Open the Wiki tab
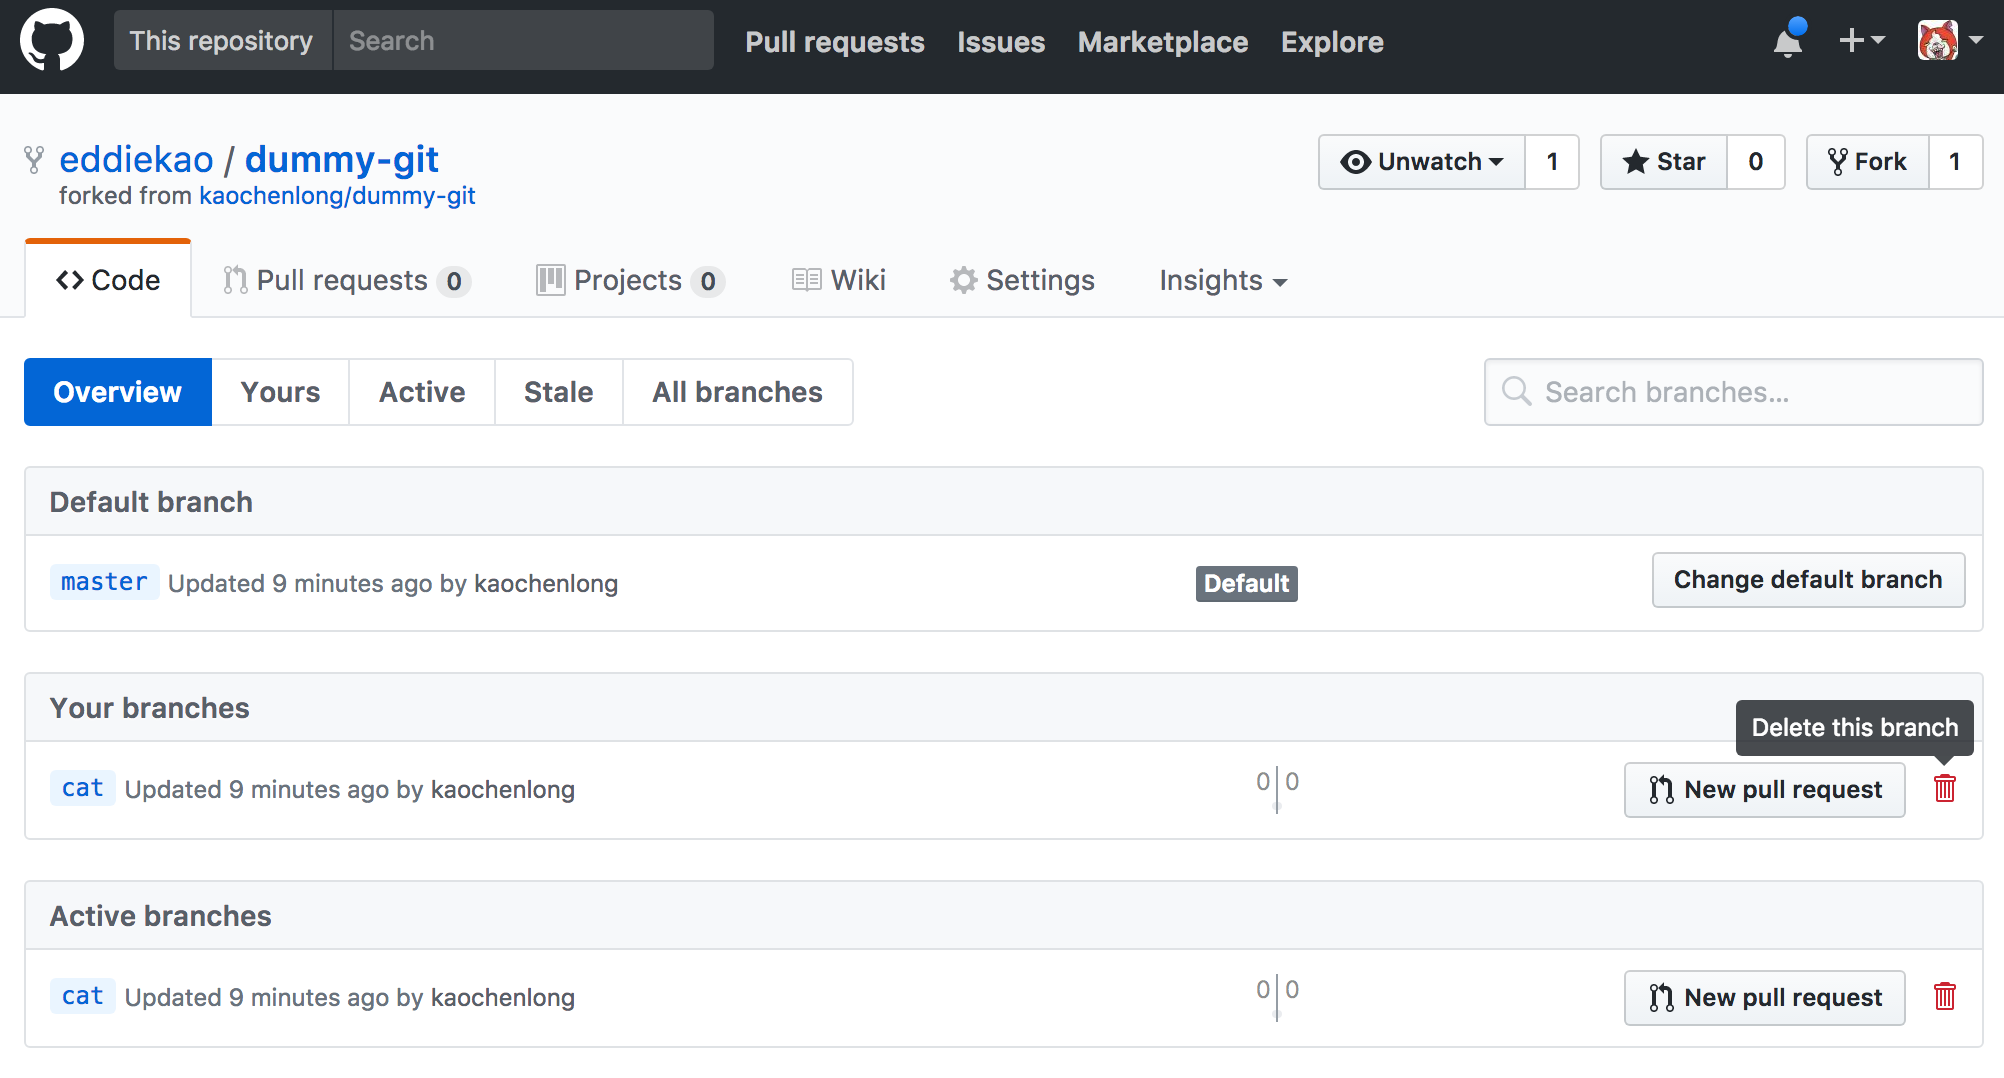Image resolution: width=2004 pixels, height=1078 pixels. click(838, 281)
